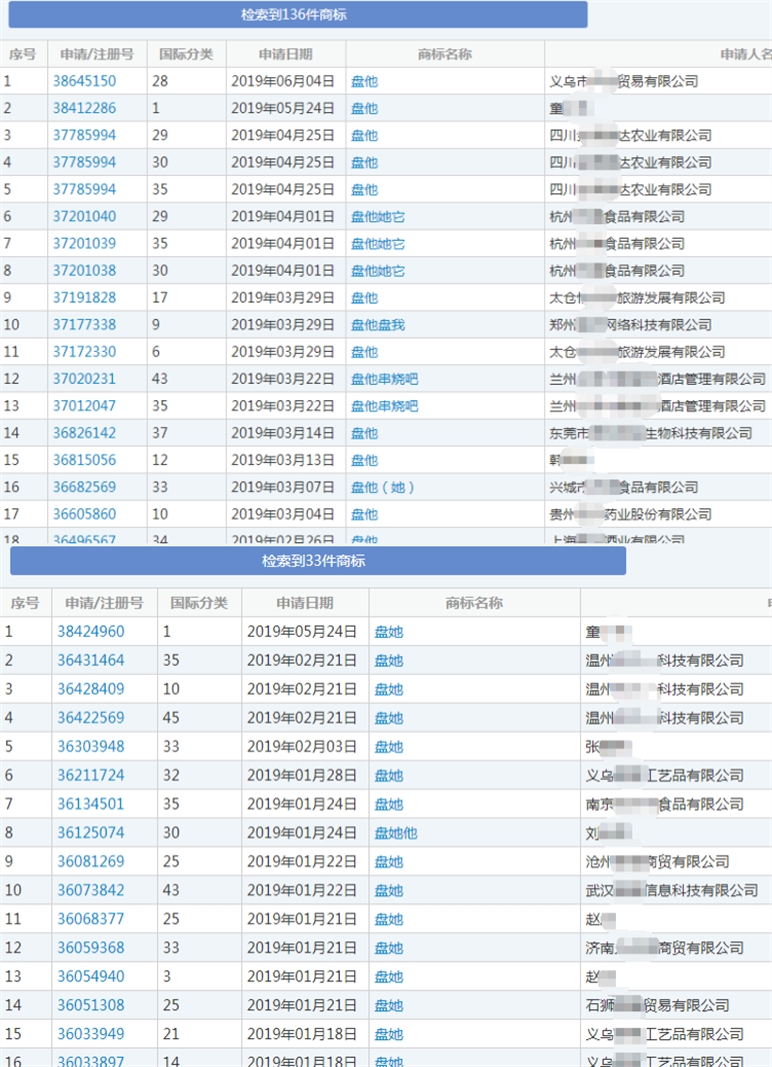The width and height of the screenshot is (772, 1067).
Task: Select the applicant cell ending 药业股份有限公司
Action: coord(630,514)
